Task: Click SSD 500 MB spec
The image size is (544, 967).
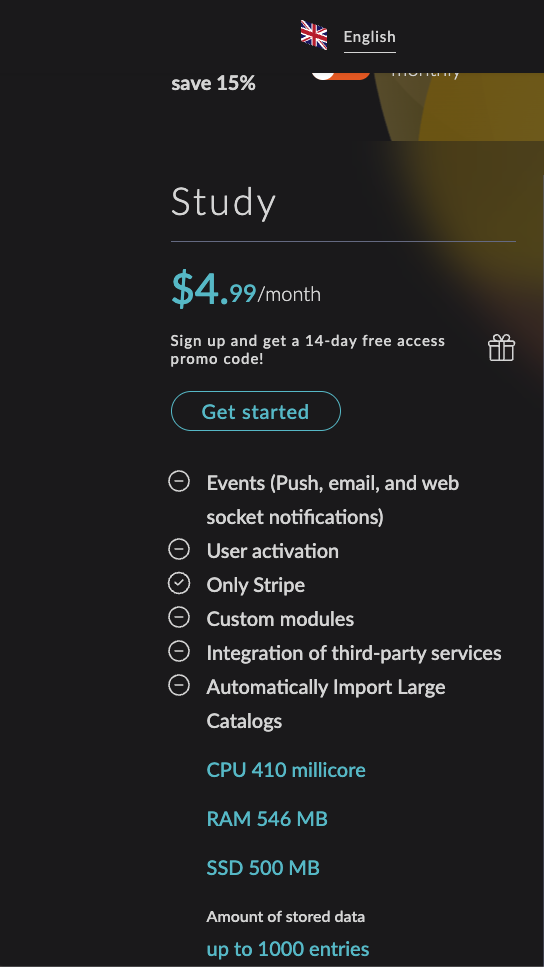Action: tap(263, 868)
